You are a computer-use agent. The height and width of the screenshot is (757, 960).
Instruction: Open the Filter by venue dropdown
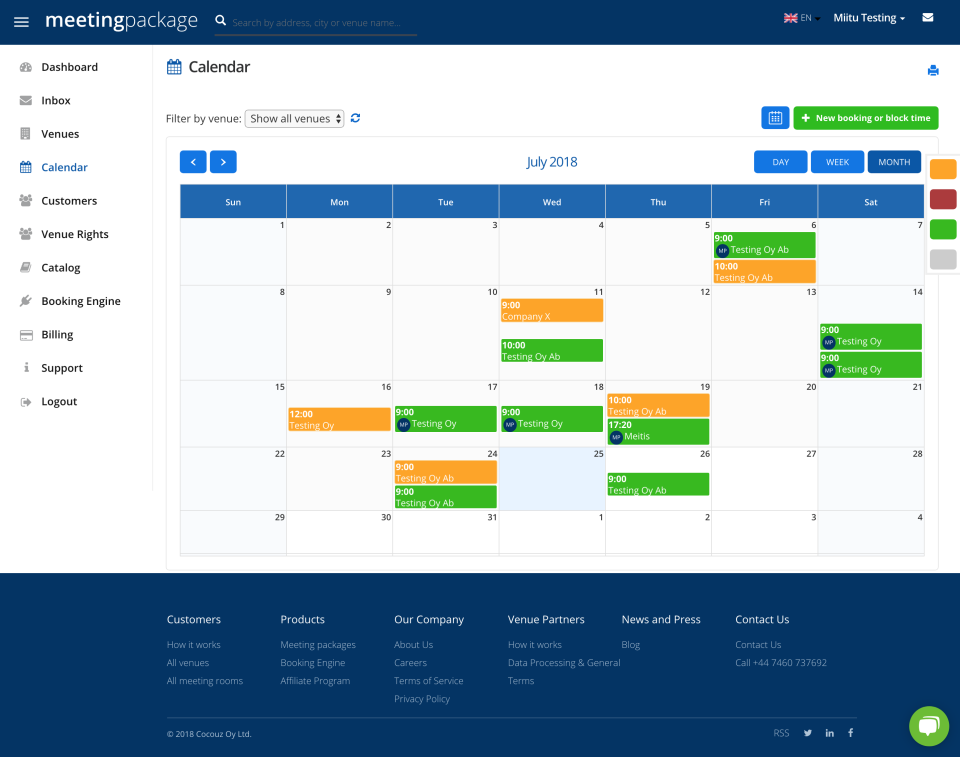coord(294,118)
